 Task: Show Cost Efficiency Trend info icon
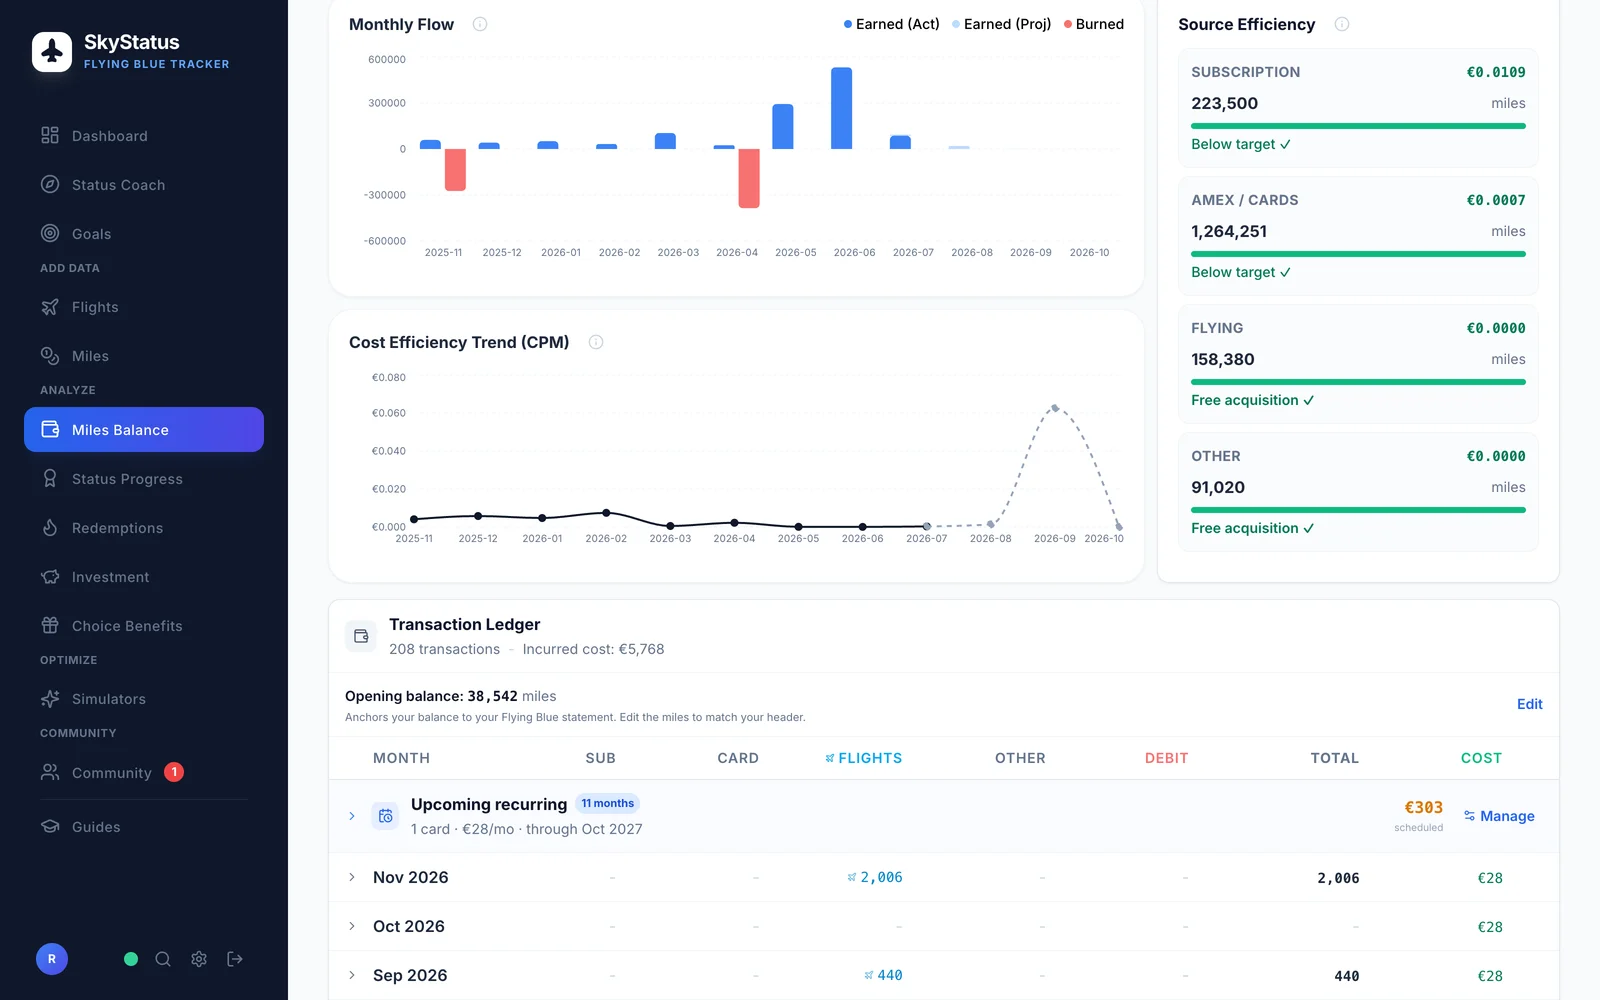point(596,342)
